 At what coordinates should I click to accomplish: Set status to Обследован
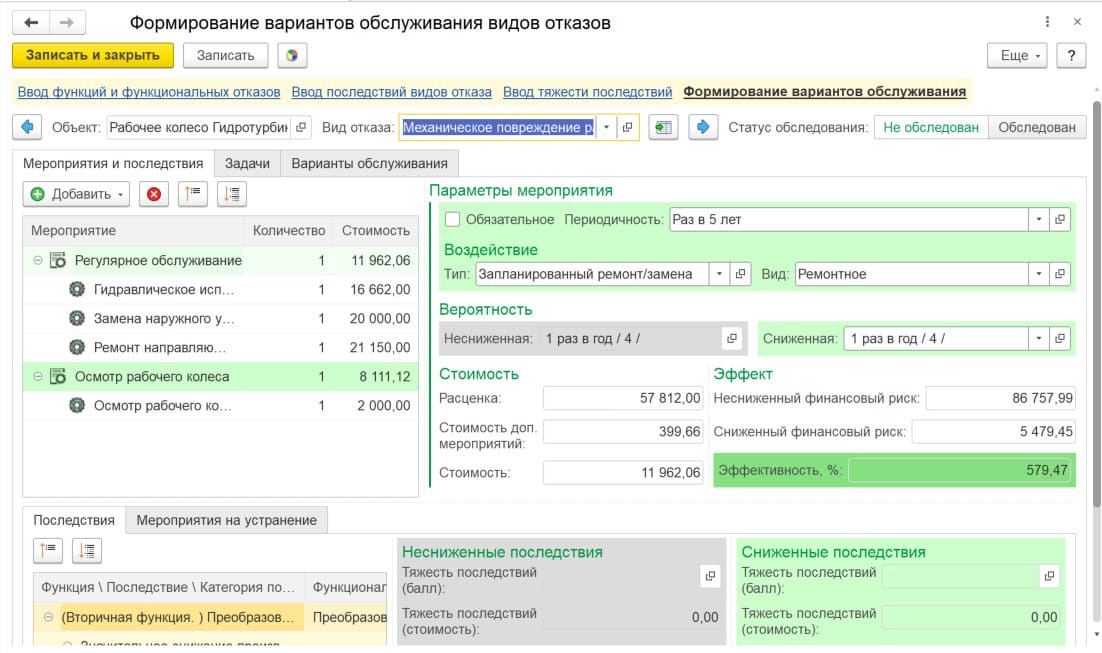(x=1037, y=127)
